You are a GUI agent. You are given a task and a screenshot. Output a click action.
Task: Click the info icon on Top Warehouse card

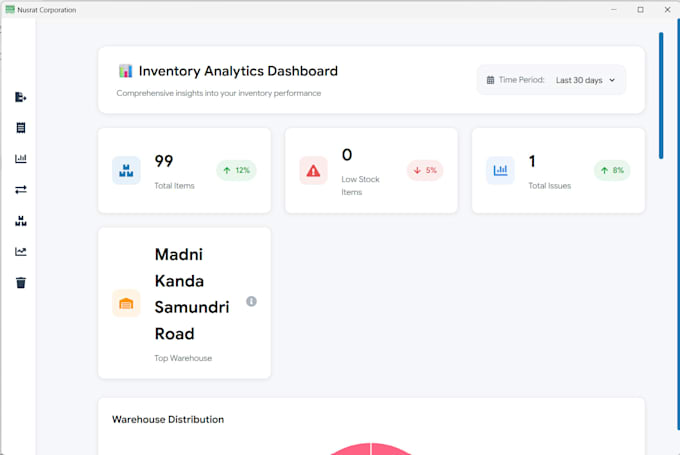(x=251, y=301)
